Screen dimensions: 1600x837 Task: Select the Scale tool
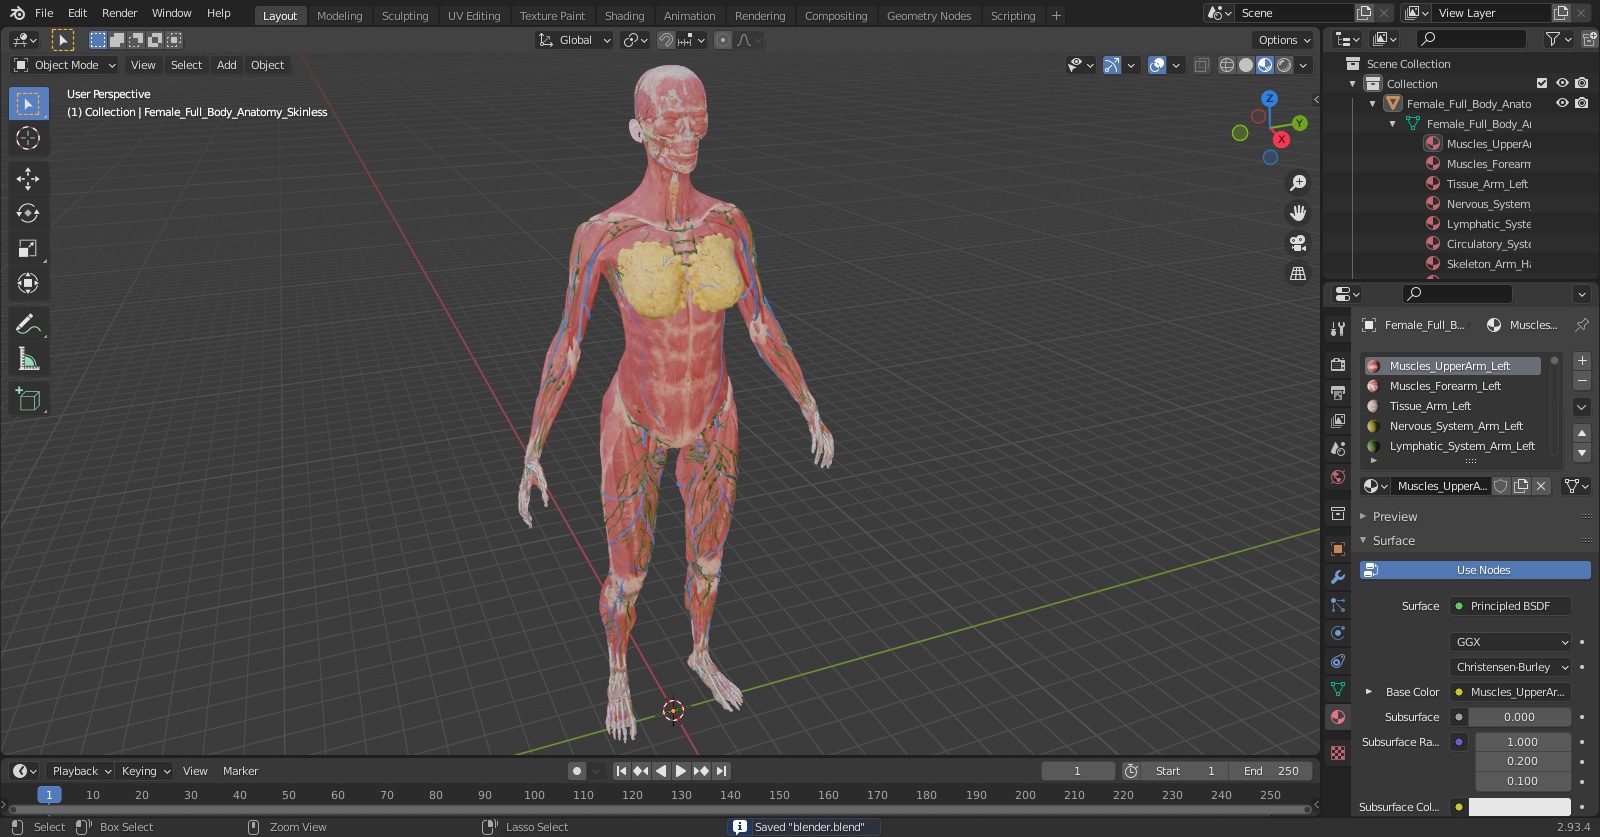point(28,248)
